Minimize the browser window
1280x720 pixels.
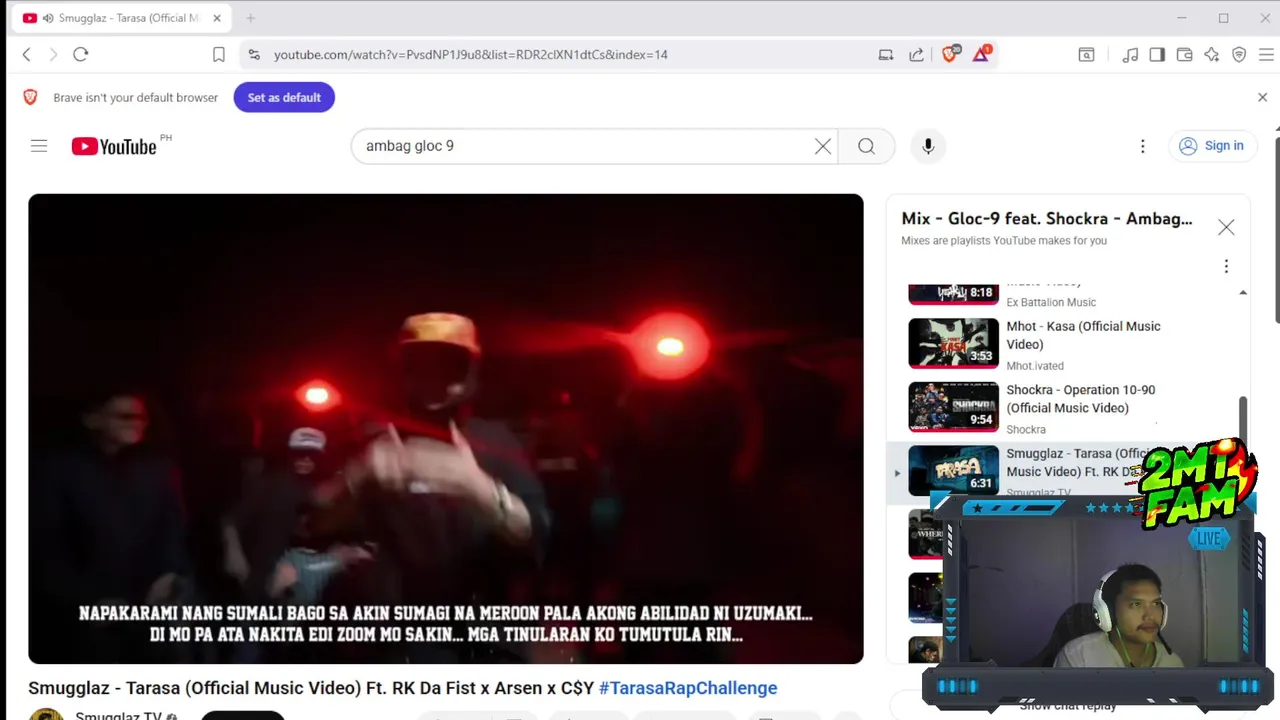pos(1181,18)
